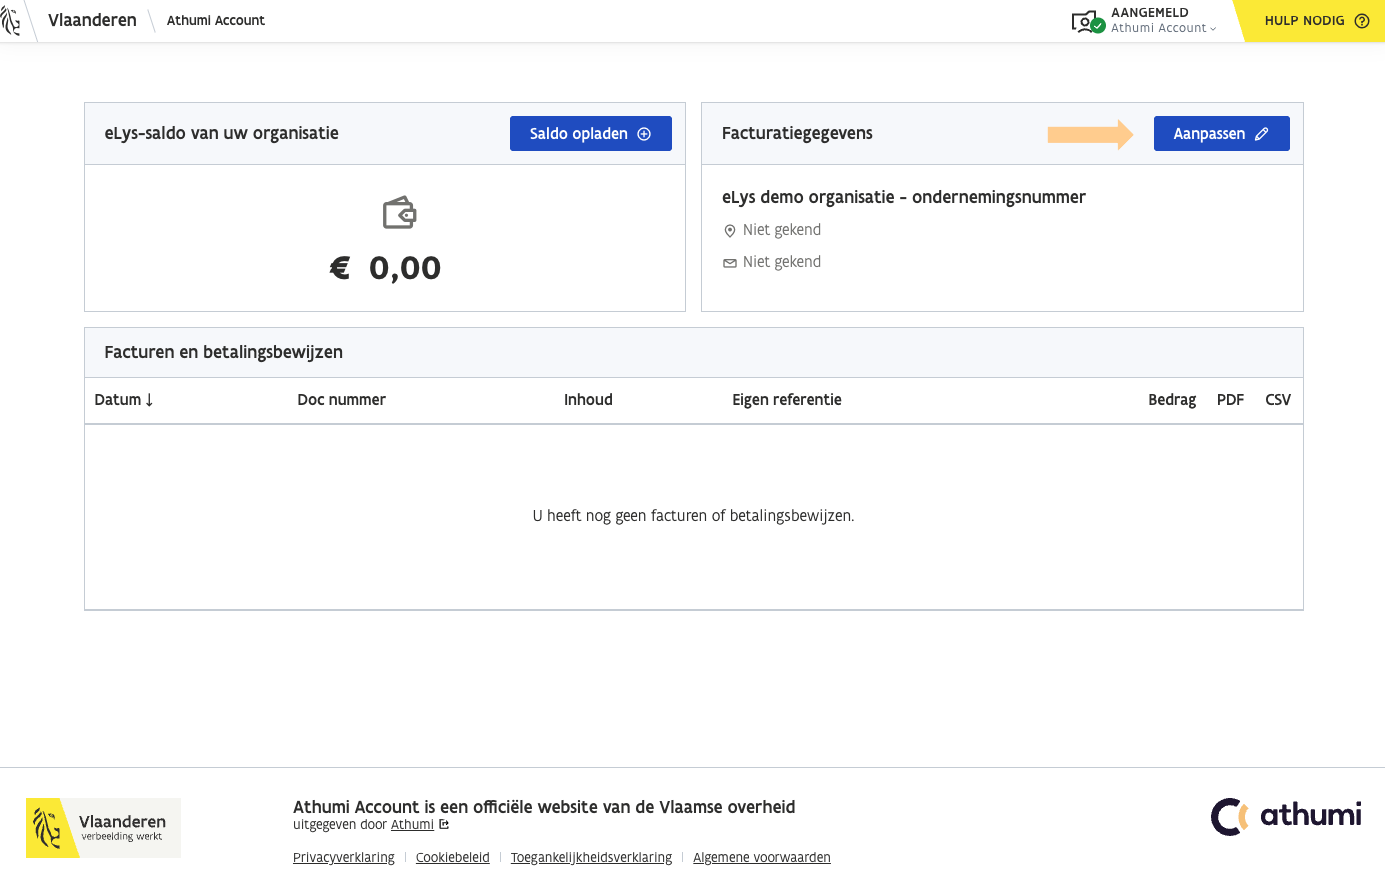Image resolution: width=1385 pixels, height=889 pixels.
Task: Open the Algemene voorwaarden link
Action: coord(761,857)
